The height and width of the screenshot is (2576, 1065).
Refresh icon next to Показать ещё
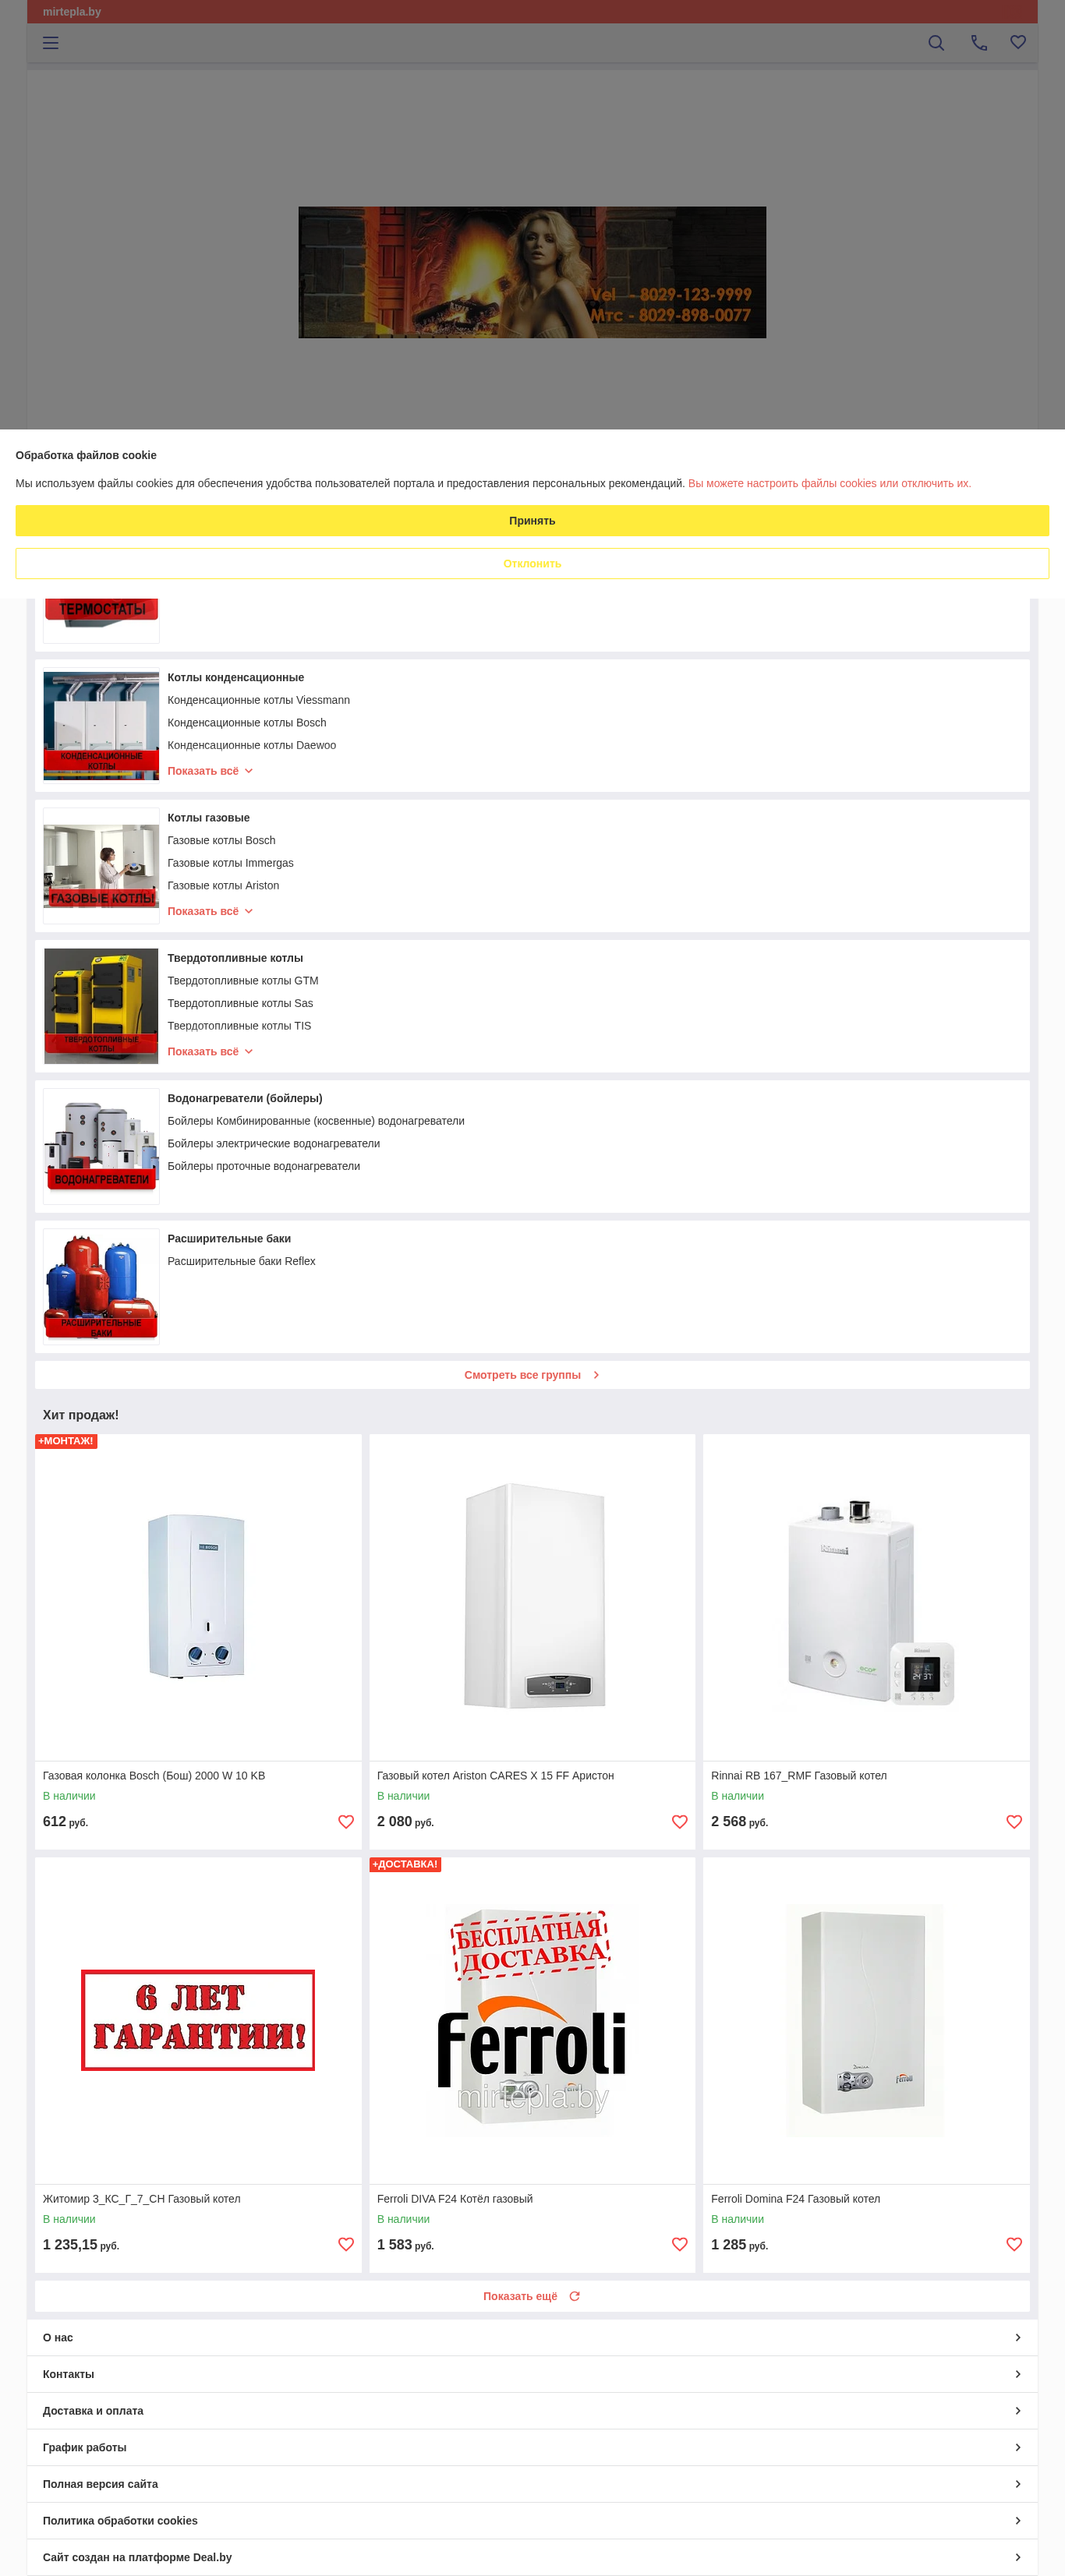575,2296
